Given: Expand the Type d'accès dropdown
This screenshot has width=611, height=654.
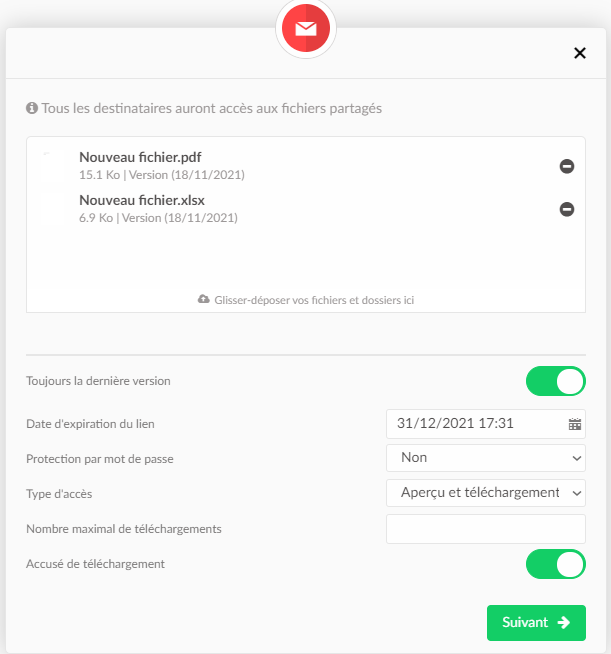Looking at the screenshot, I should [x=485, y=493].
